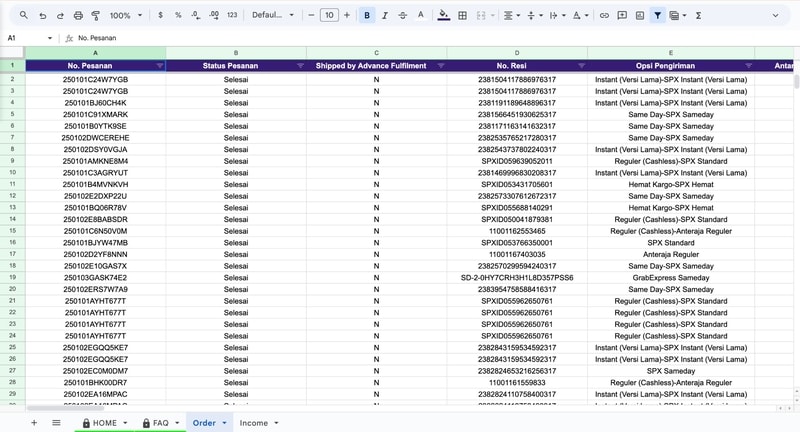The image size is (800, 432).
Task: Click the A1 name box field
Action: (30, 38)
